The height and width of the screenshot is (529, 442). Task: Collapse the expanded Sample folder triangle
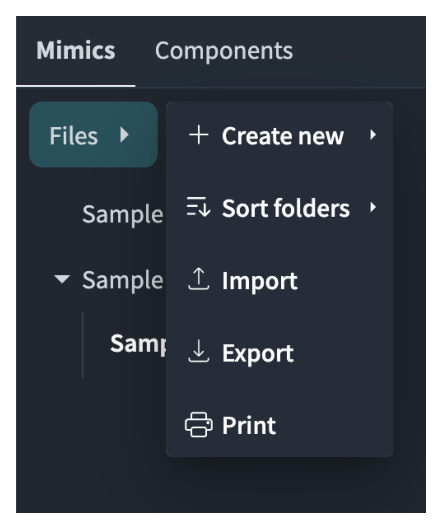[x=62, y=279]
